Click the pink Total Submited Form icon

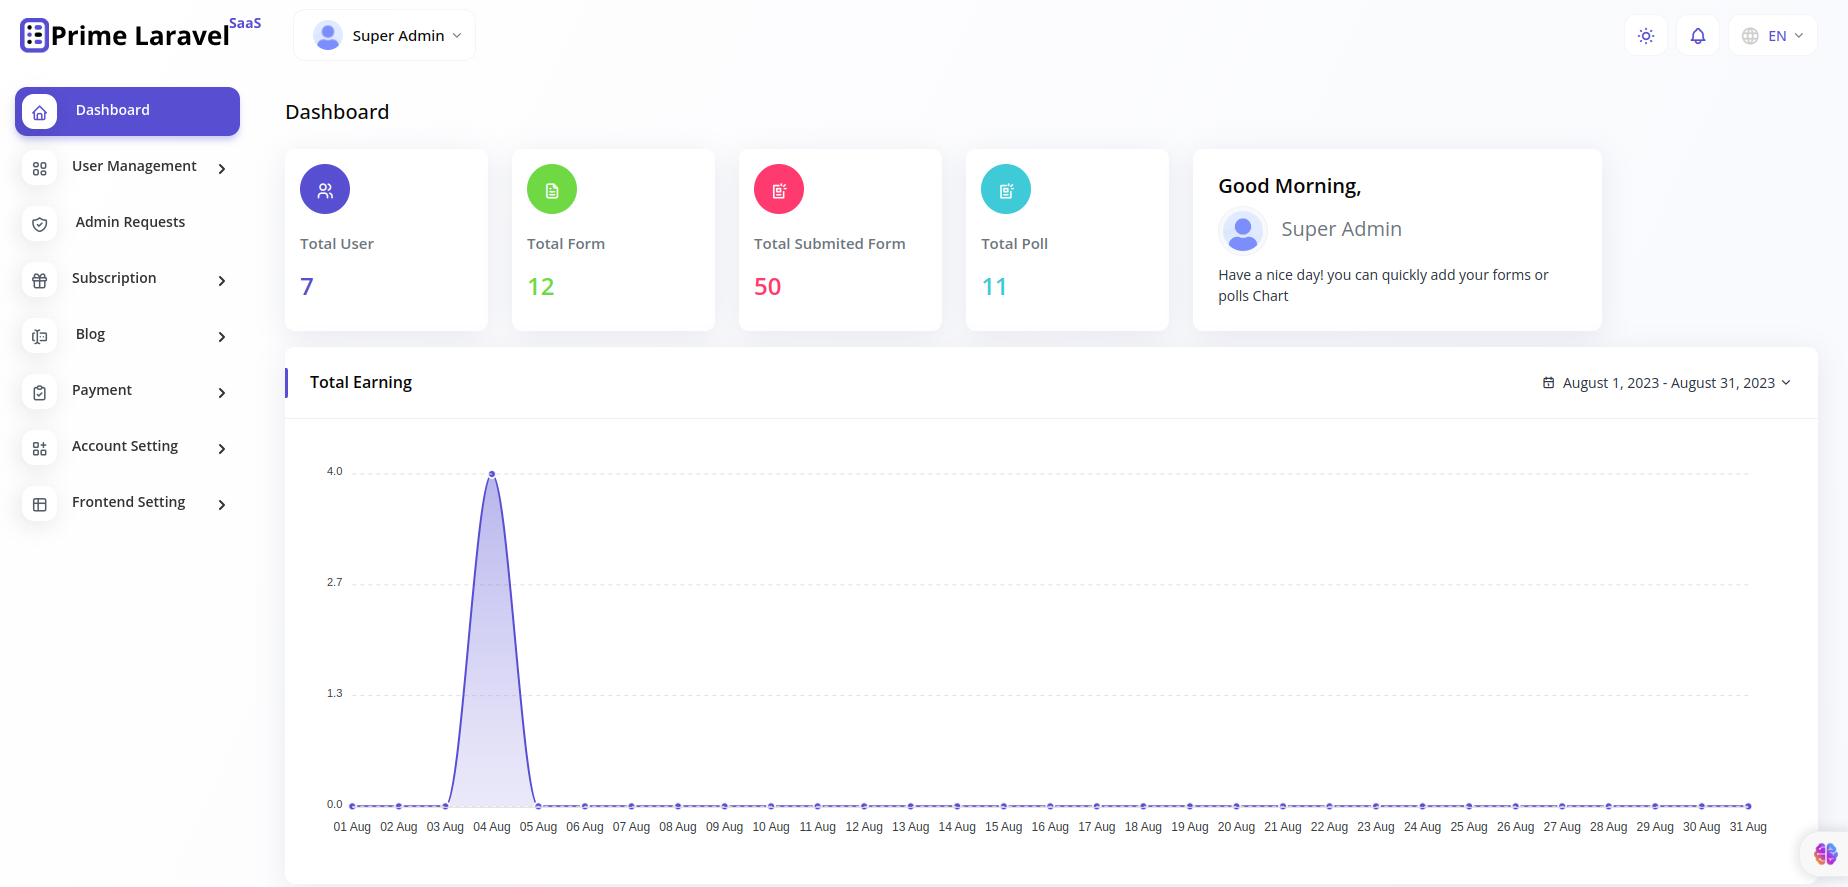click(x=779, y=190)
